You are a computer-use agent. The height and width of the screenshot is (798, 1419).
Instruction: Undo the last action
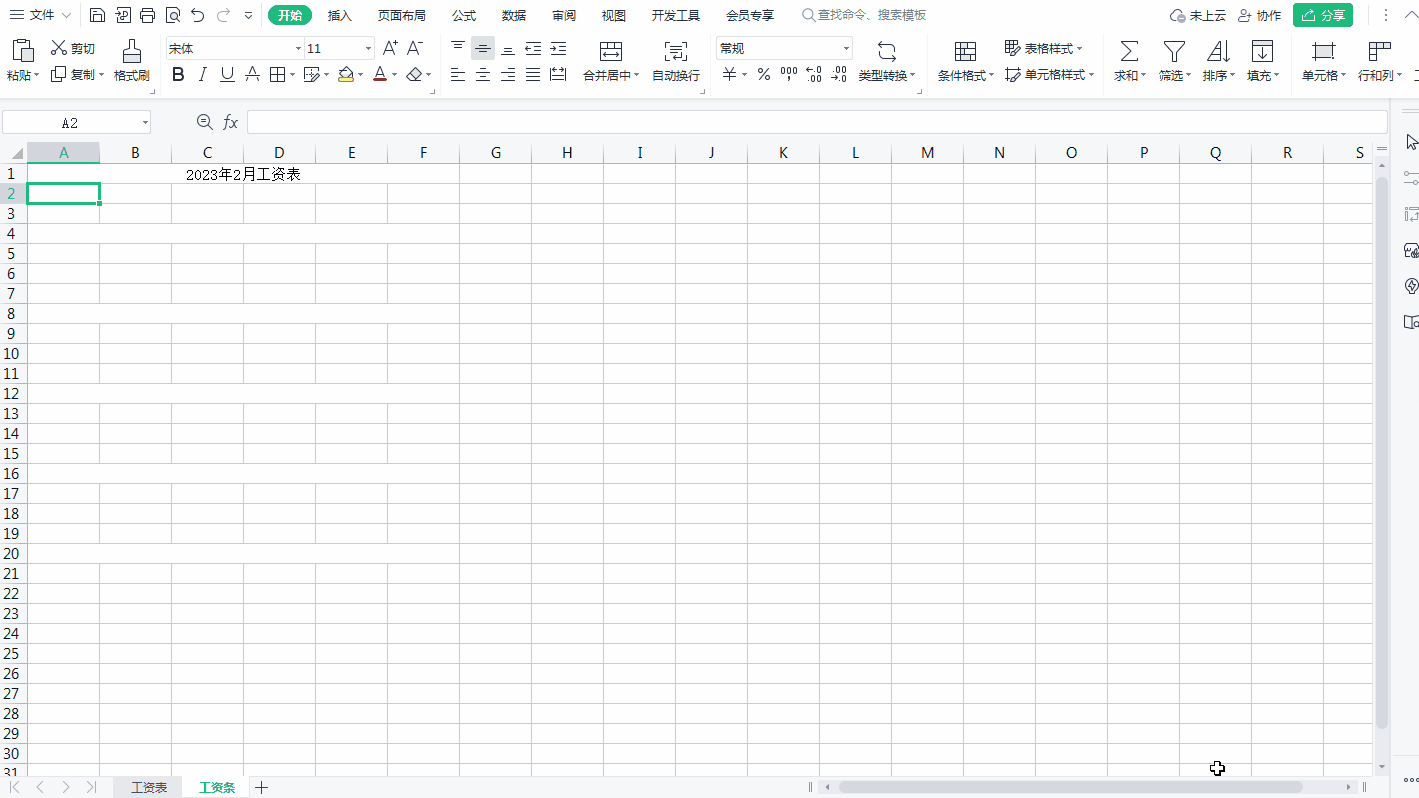198,15
